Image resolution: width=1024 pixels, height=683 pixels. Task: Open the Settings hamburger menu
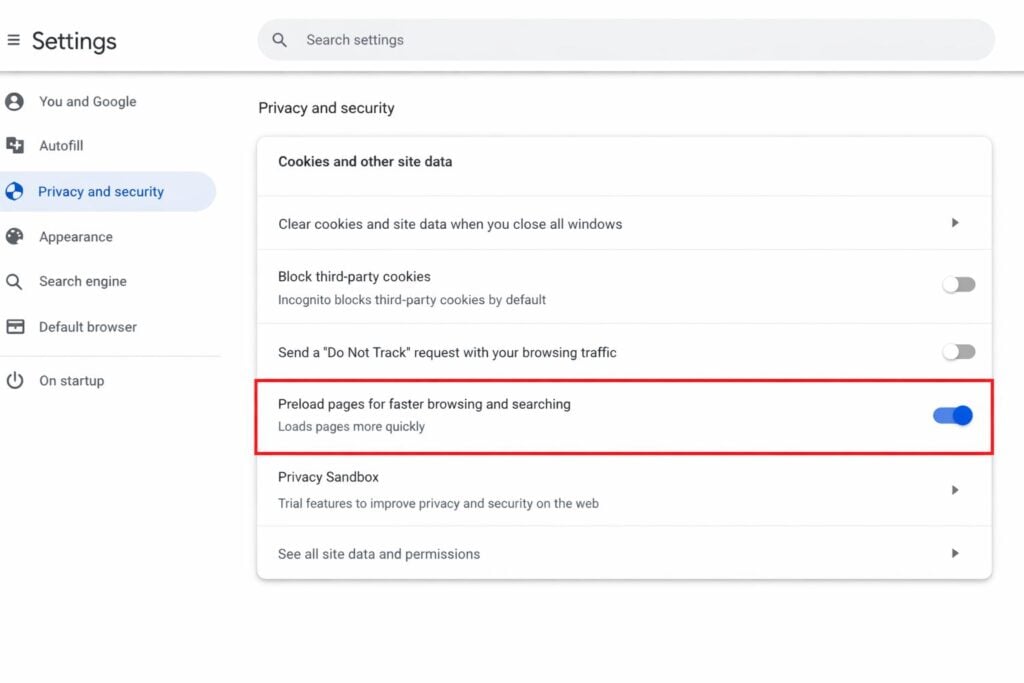(13, 40)
